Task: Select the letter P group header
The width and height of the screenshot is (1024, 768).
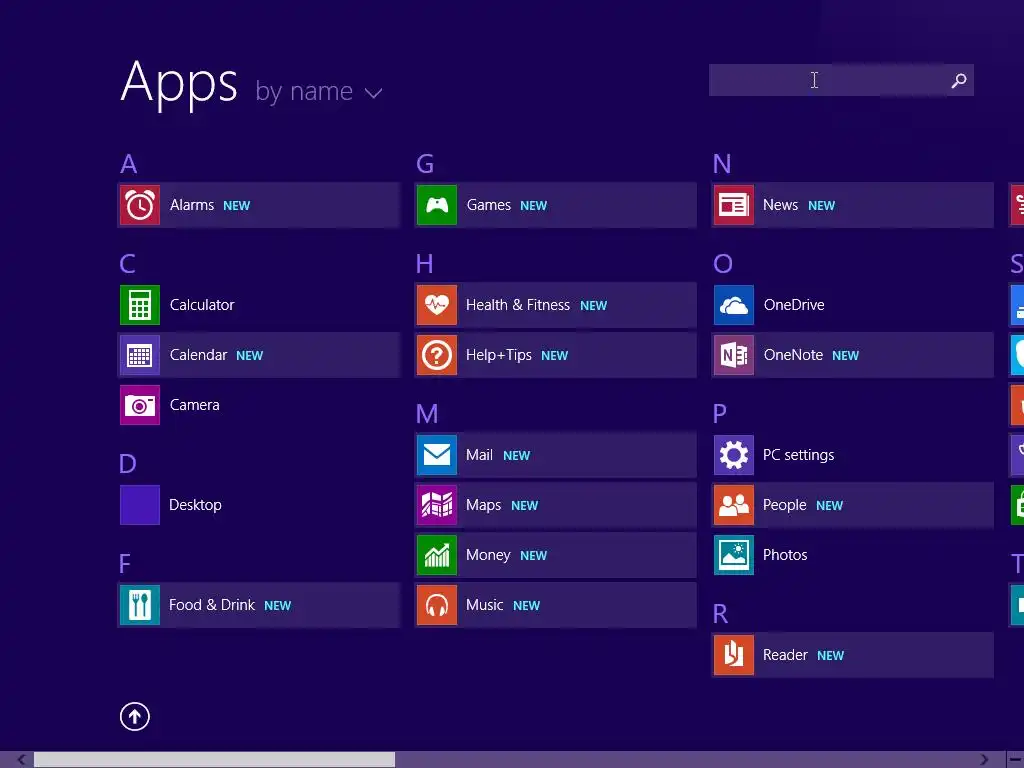Action: 720,414
